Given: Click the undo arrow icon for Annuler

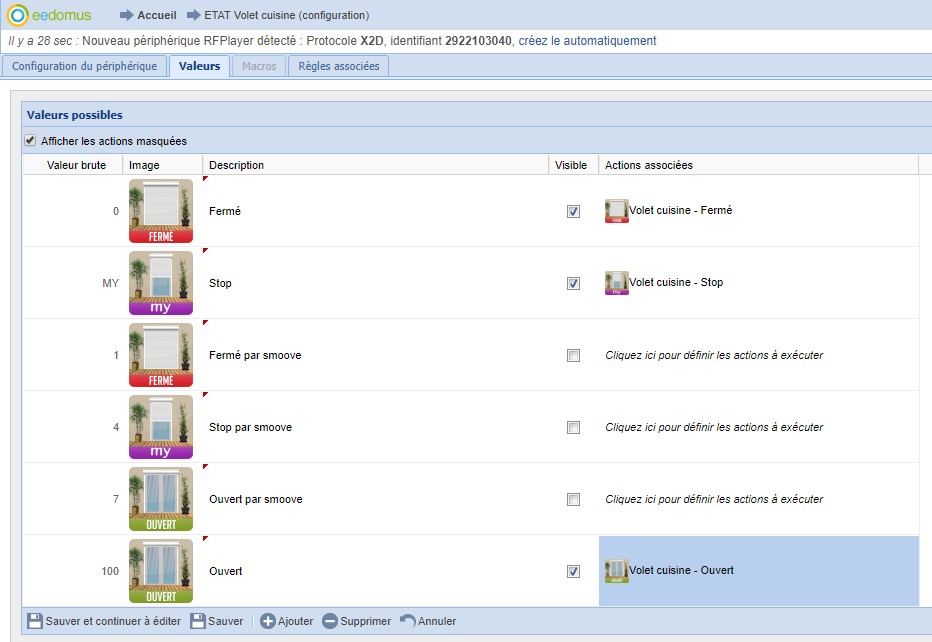Looking at the screenshot, I should 407,621.
